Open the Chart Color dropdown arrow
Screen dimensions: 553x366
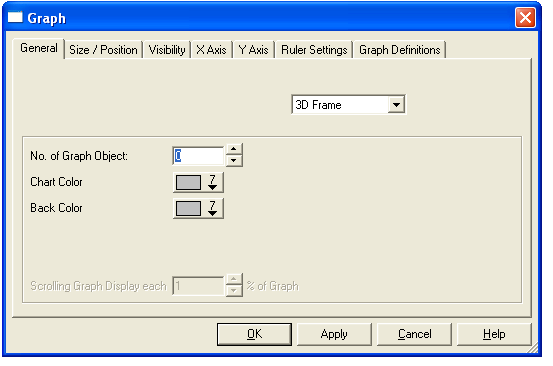[x=212, y=182]
